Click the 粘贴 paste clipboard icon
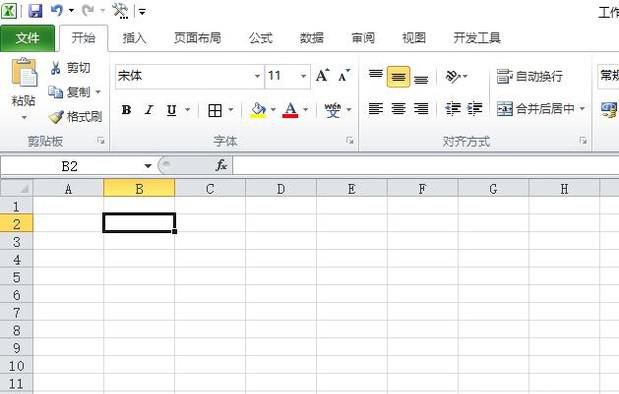Viewport: 619px width, 394px height. click(24, 72)
